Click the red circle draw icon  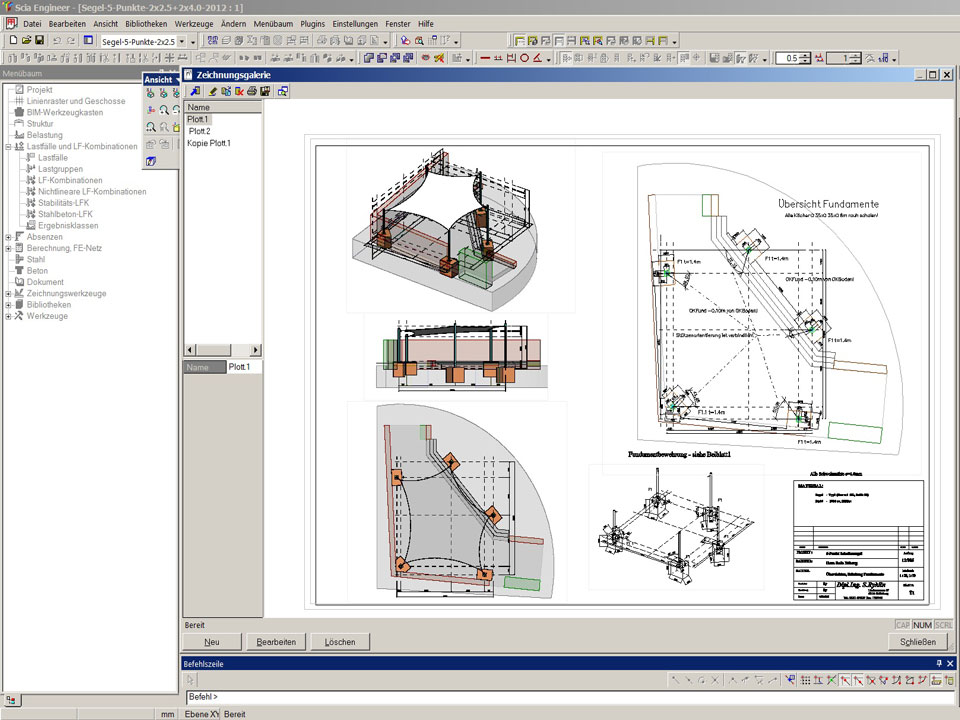524,59
